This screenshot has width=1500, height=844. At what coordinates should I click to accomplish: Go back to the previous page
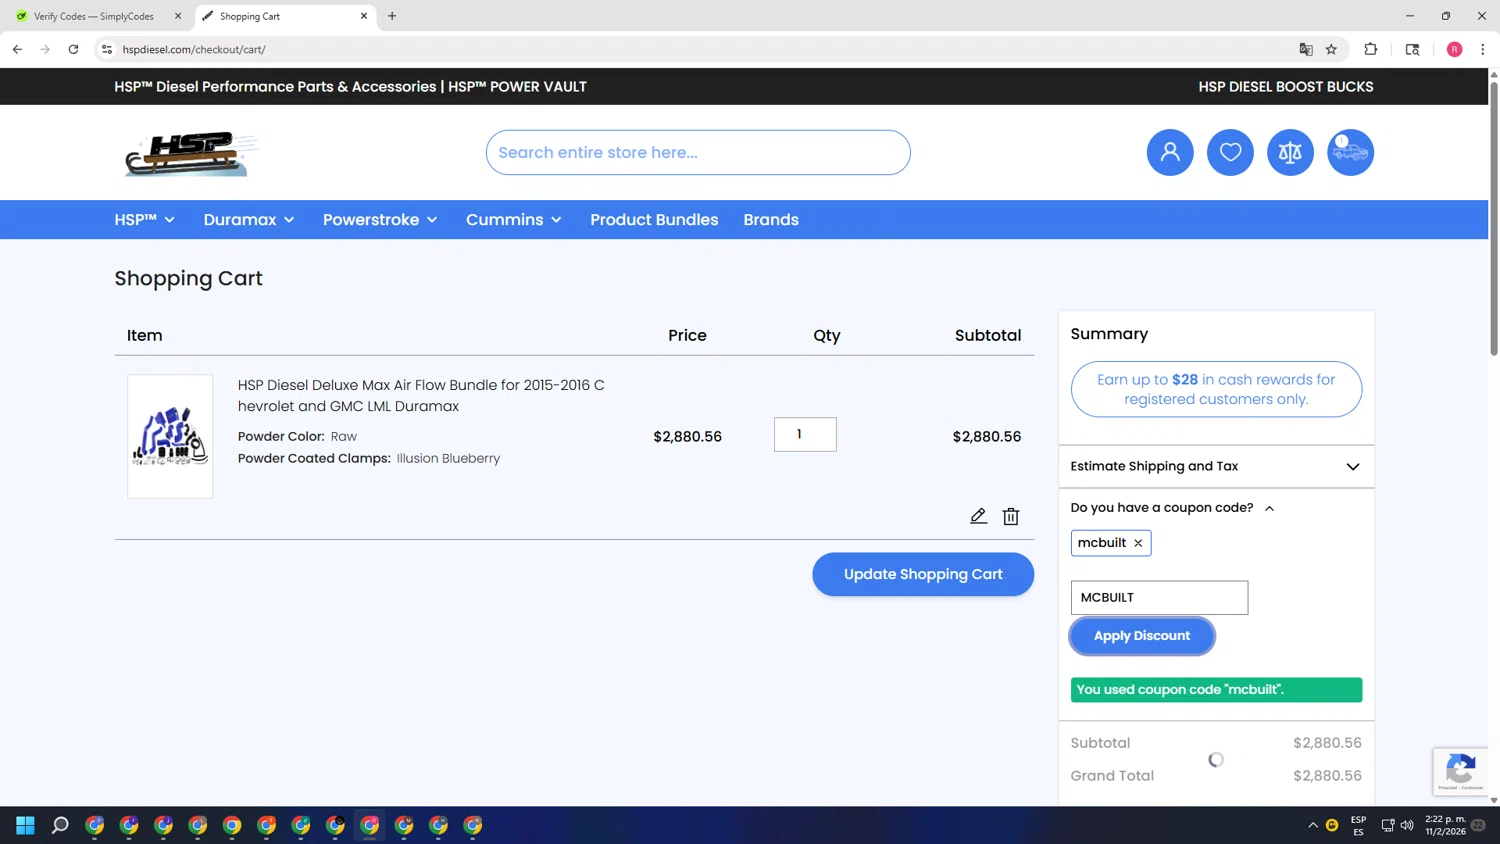17,49
